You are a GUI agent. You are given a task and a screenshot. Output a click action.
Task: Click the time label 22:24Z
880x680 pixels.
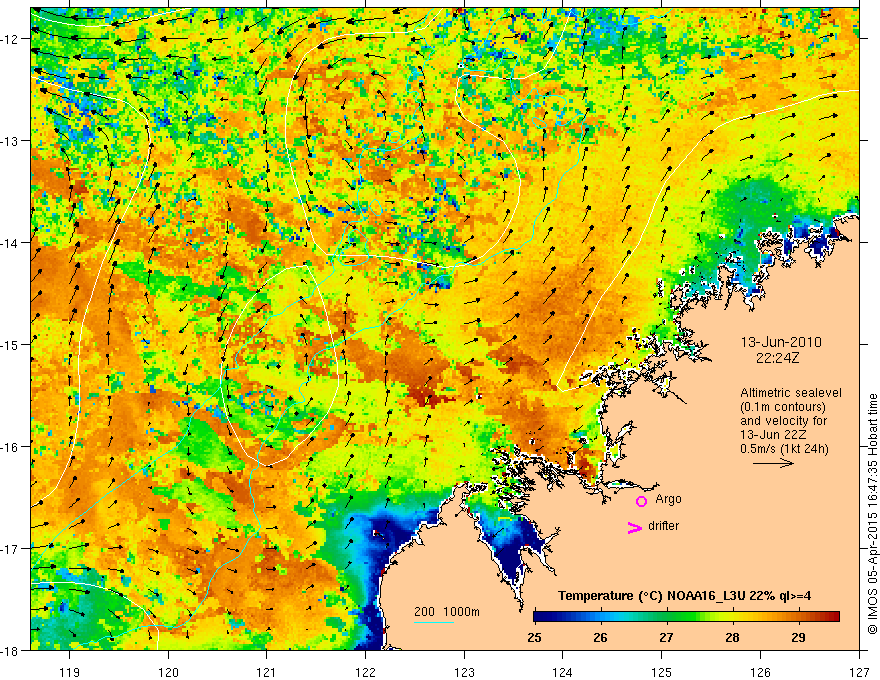(777, 358)
